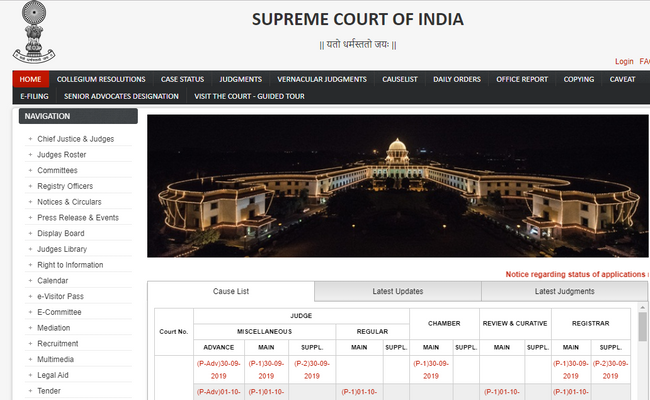Switch to the Cause List tab
Image resolution: width=650 pixels, height=400 pixels.
coord(231,291)
